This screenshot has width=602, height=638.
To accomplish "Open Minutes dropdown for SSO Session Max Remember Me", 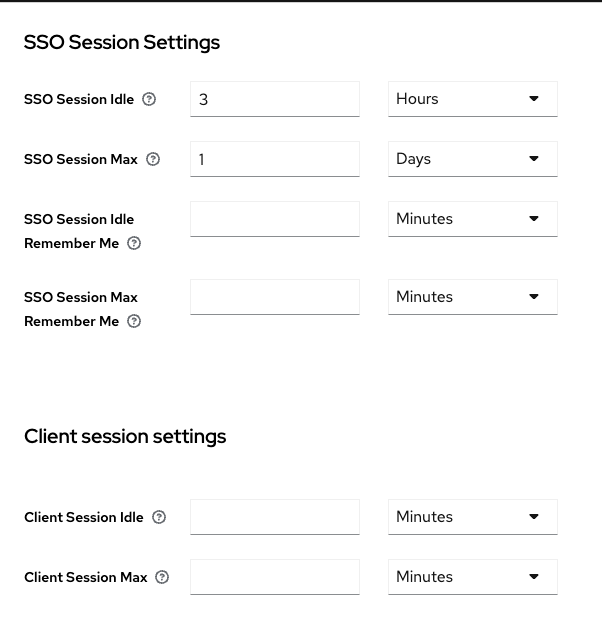I will click(x=473, y=297).
